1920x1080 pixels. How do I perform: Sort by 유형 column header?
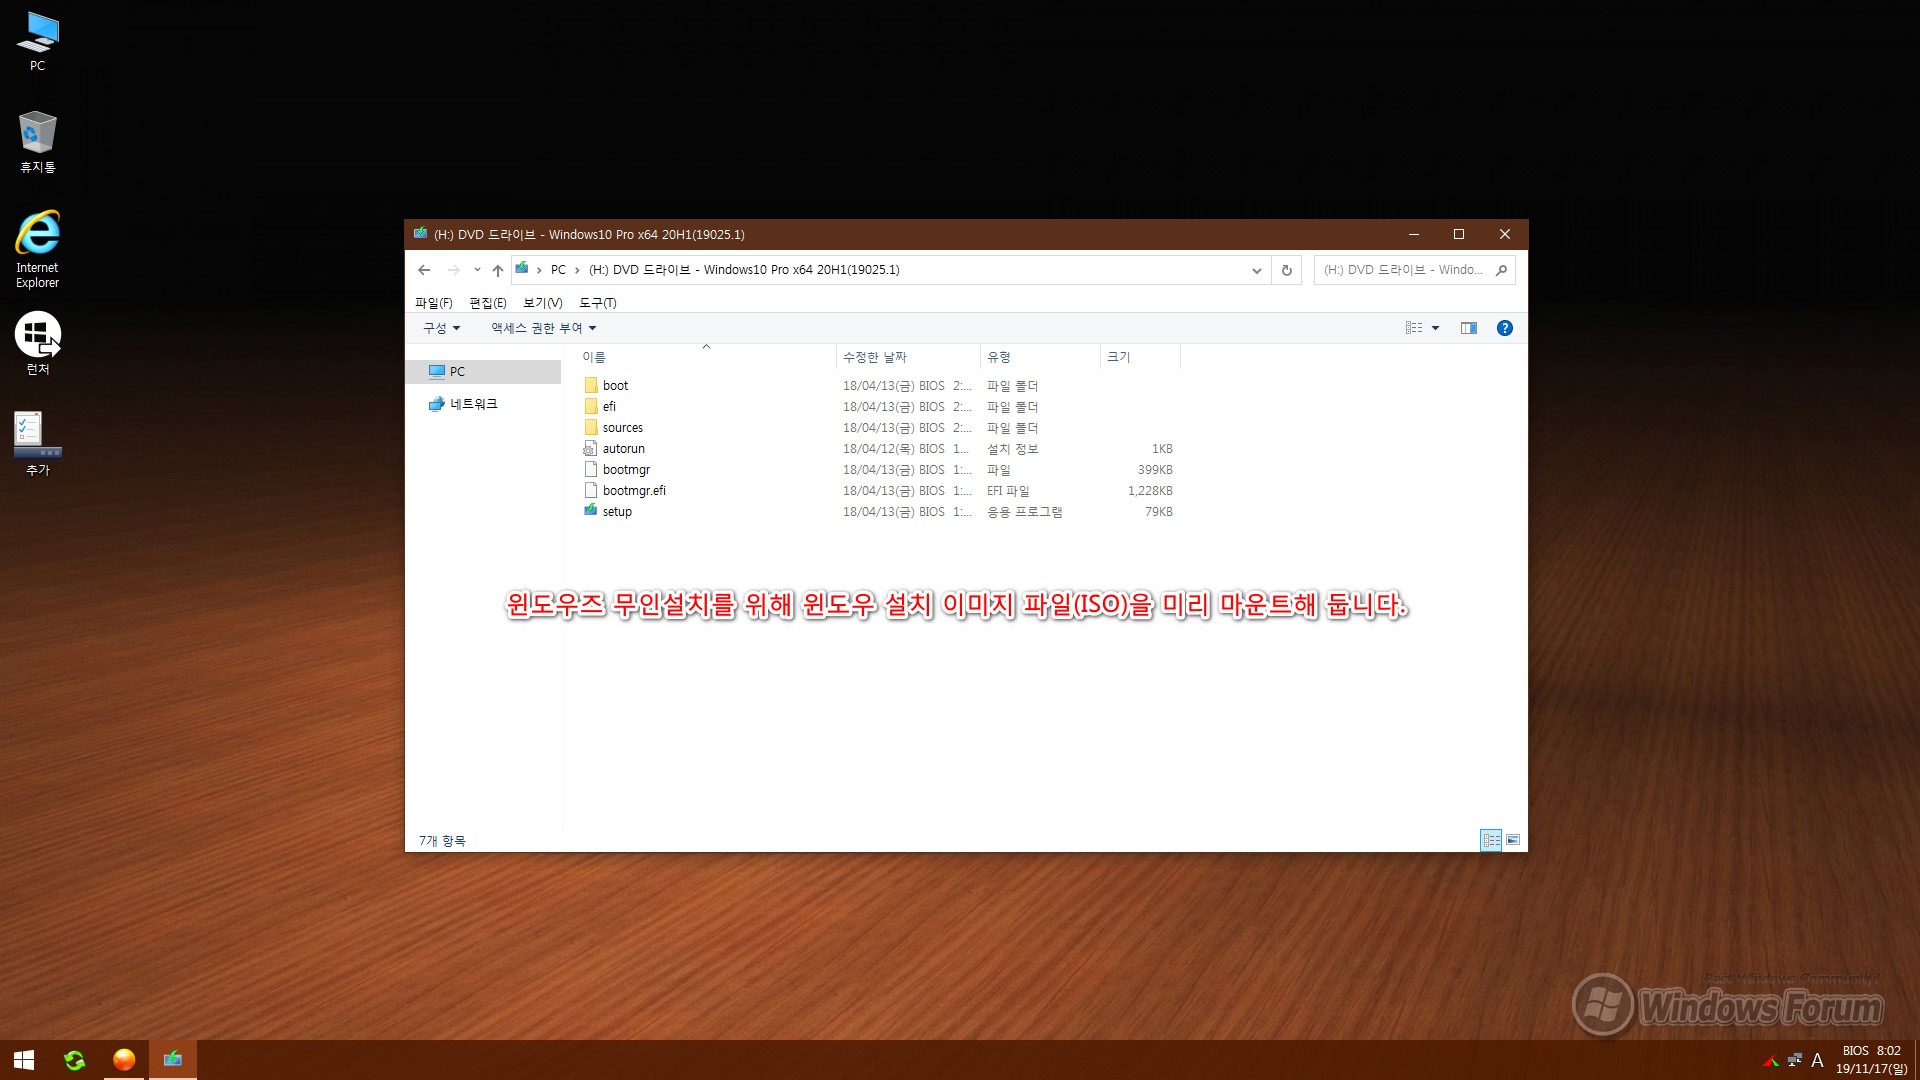pyautogui.click(x=1040, y=357)
